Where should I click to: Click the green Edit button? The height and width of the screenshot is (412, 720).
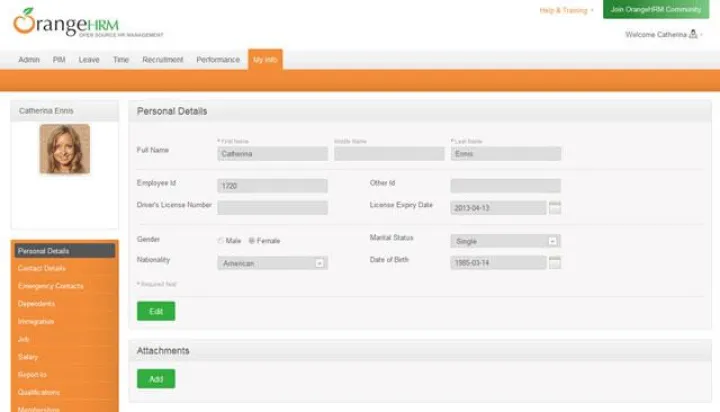[x=156, y=311]
